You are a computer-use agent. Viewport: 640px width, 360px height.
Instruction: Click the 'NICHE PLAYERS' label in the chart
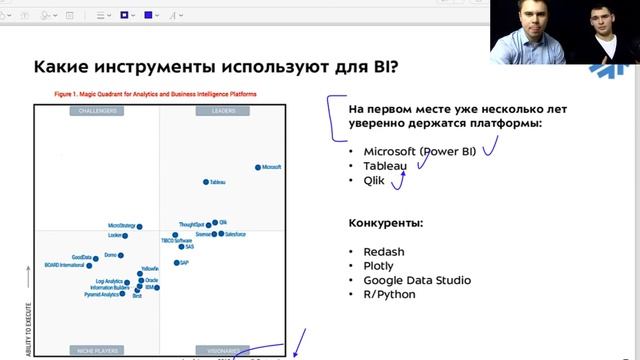(x=97, y=351)
